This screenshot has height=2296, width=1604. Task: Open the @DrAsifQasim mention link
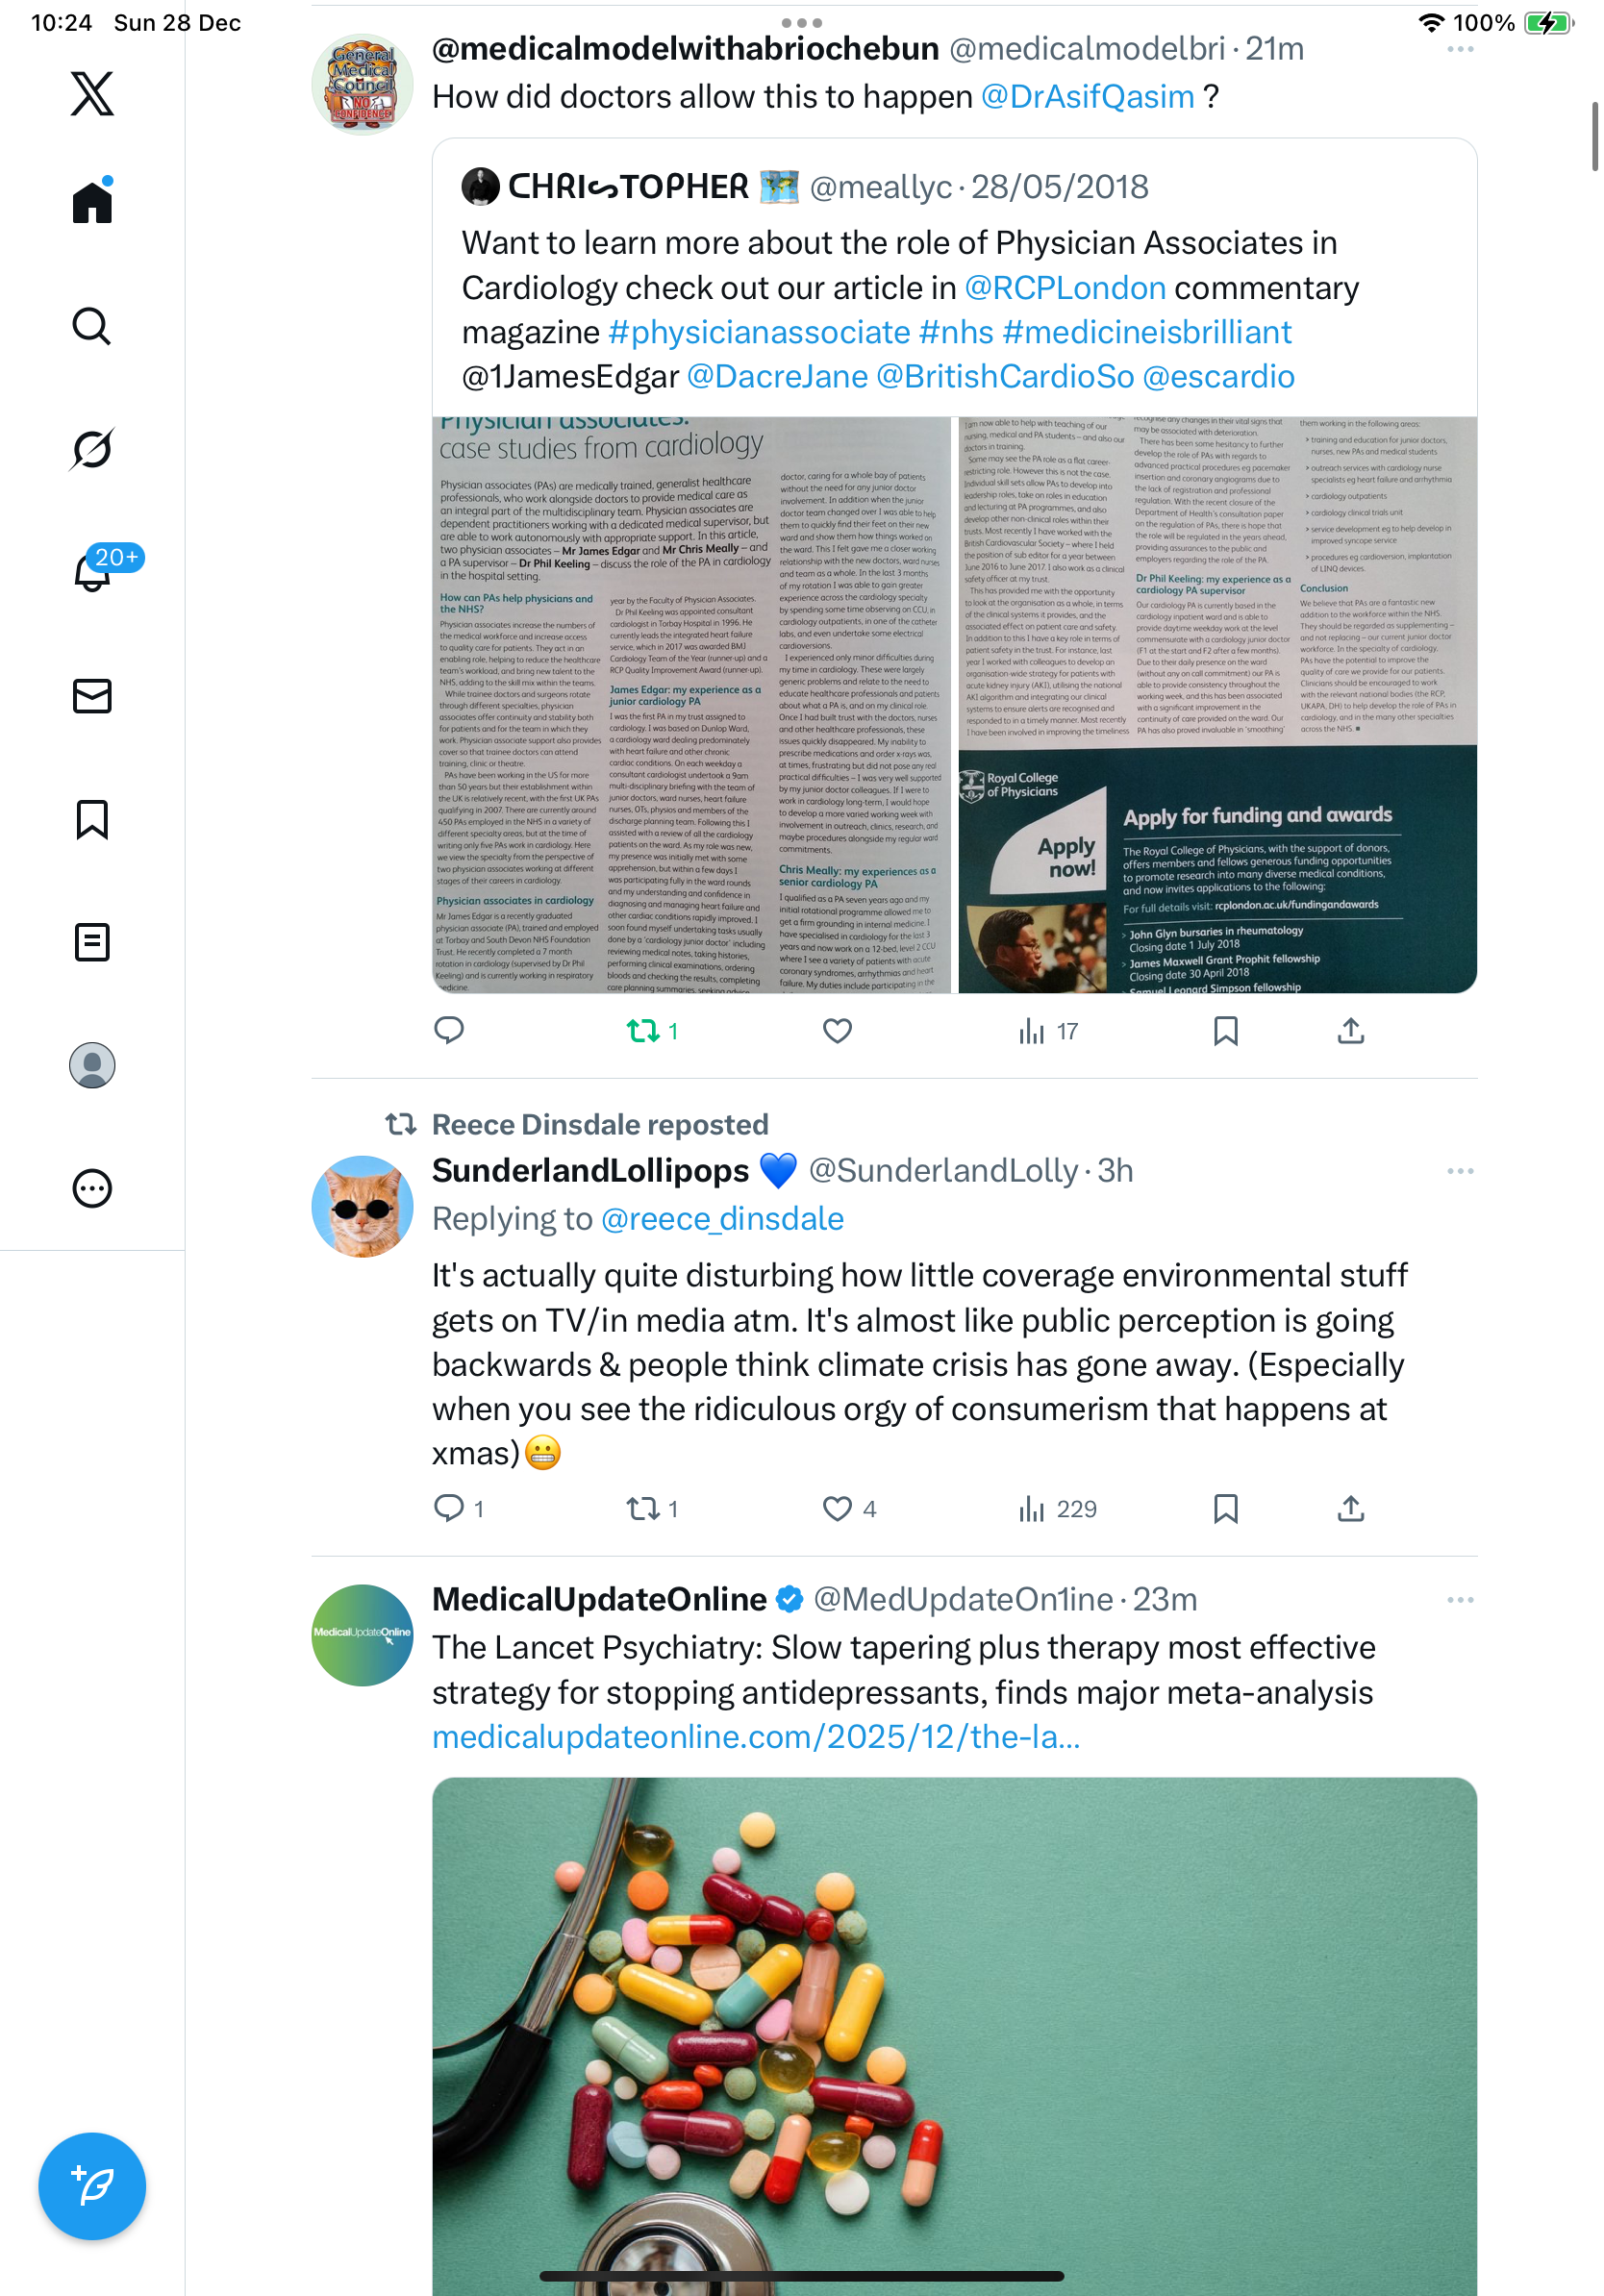click(1087, 96)
